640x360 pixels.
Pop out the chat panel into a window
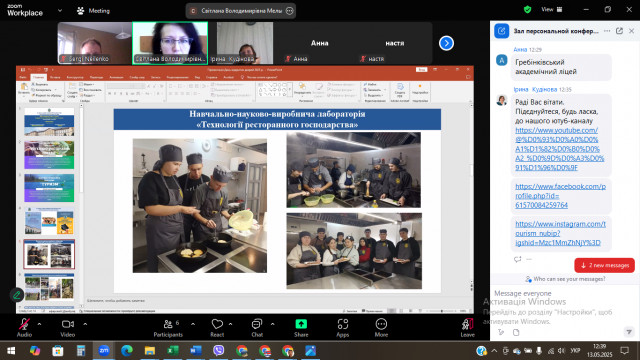click(619, 31)
